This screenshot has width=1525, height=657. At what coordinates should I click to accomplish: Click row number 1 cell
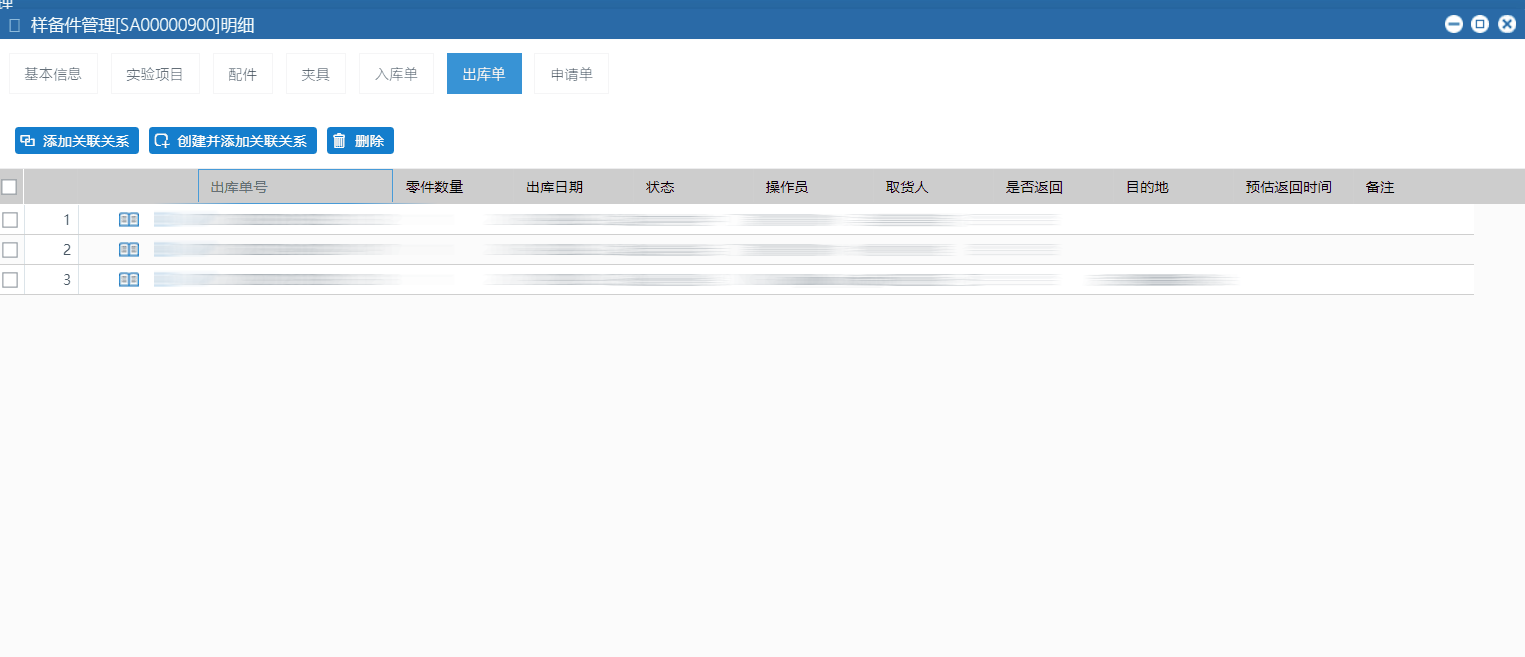pos(51,220)
